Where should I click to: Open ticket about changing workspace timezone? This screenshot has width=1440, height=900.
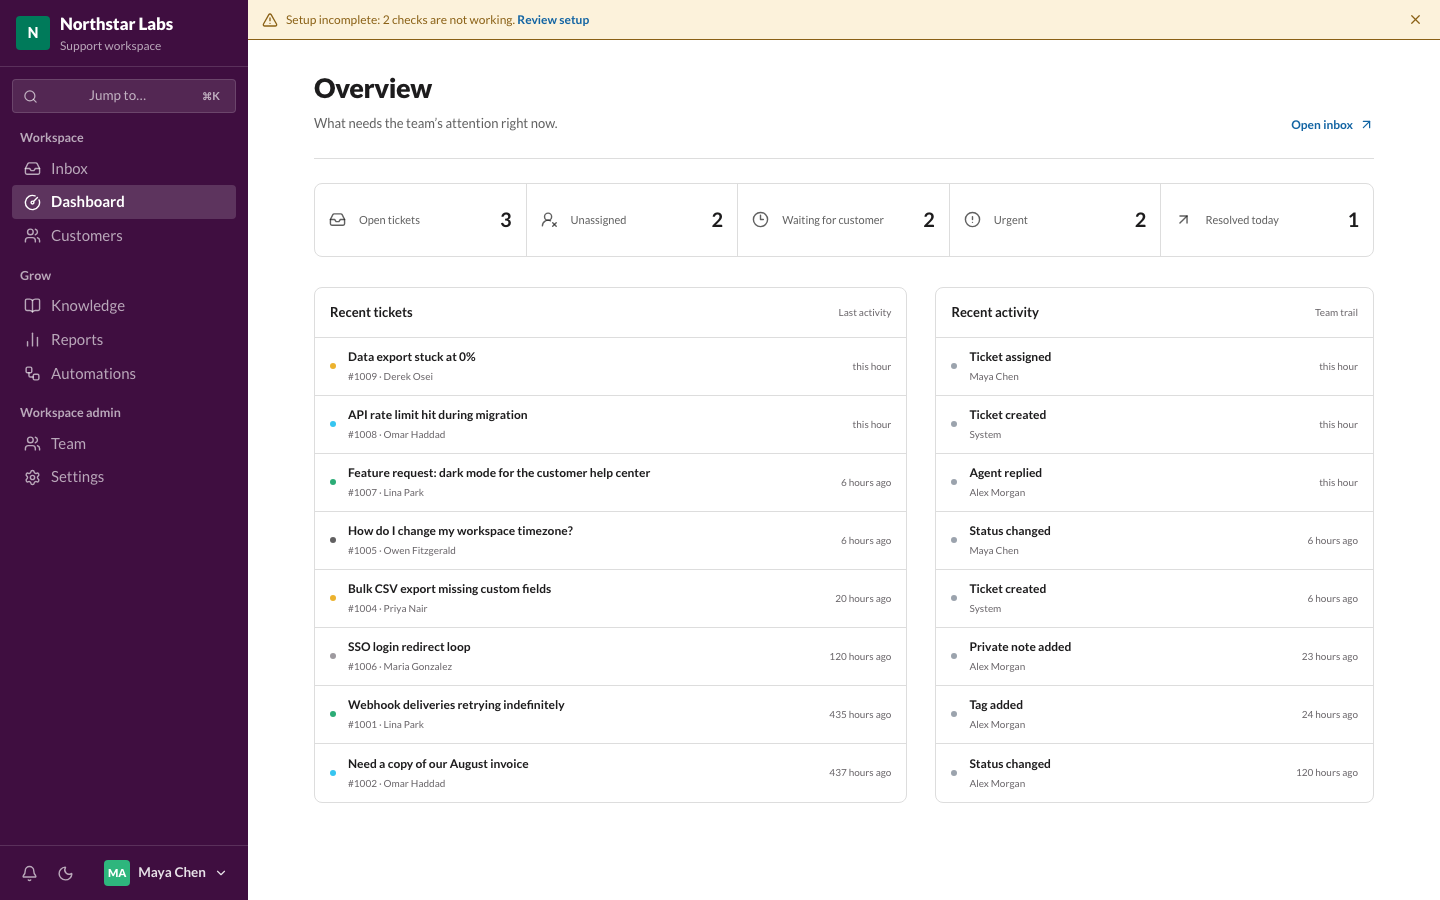tap(610, 541)
